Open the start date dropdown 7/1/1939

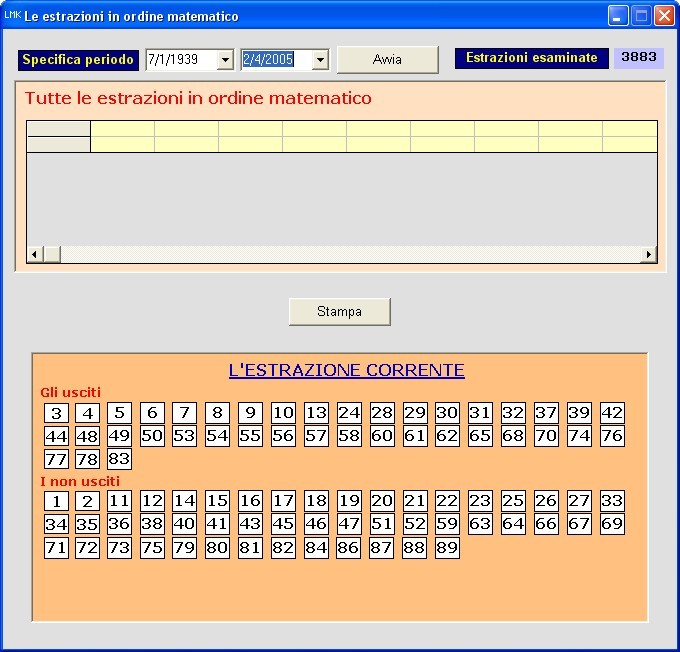226,59
